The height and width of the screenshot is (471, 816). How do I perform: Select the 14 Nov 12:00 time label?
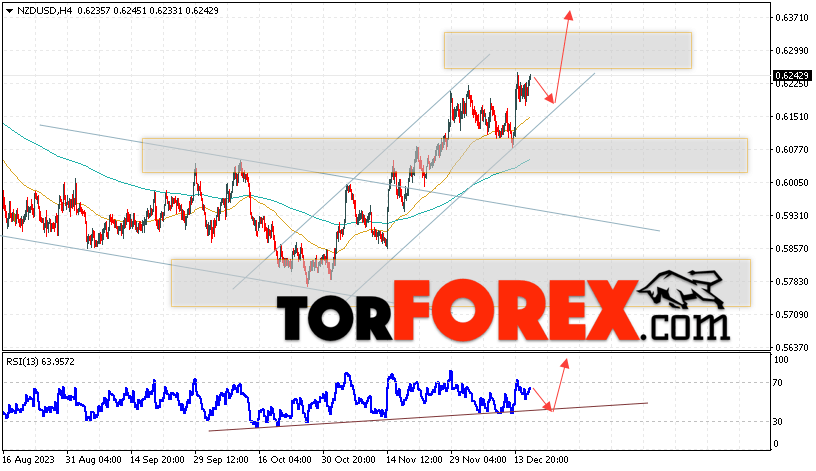(x=414, y=460)
